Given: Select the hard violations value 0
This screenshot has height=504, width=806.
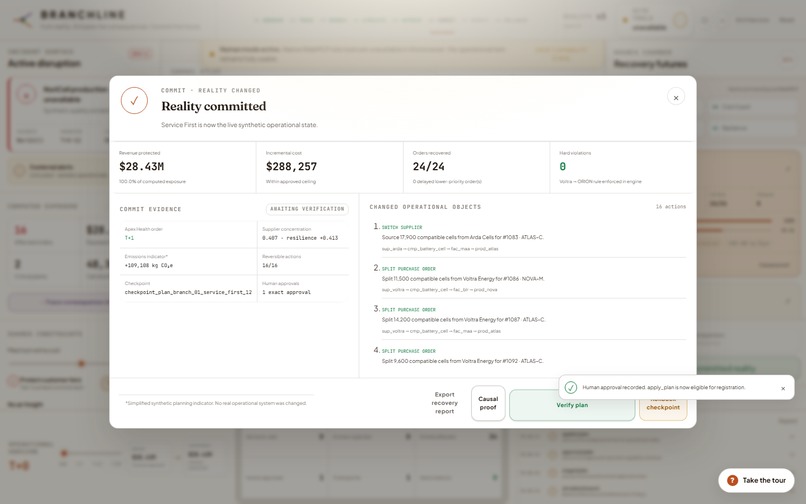Looking at the screenshot, I should click(562, 167).
